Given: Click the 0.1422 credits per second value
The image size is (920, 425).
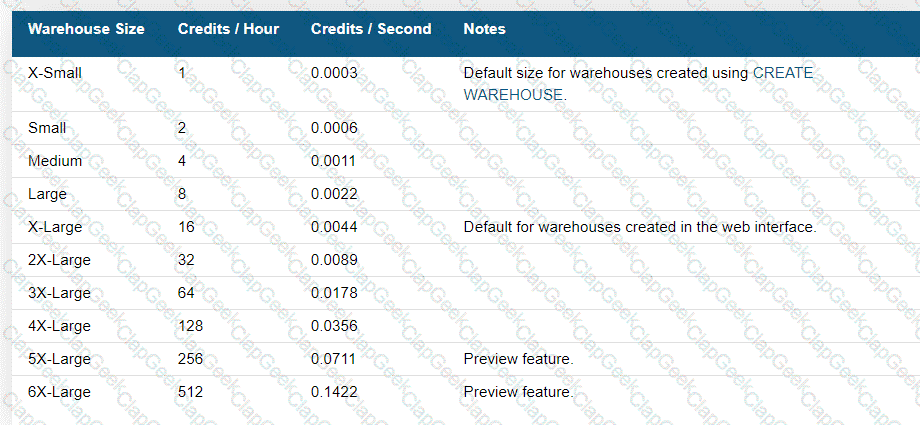Looking at the screenshot, I should pos(334,392).
